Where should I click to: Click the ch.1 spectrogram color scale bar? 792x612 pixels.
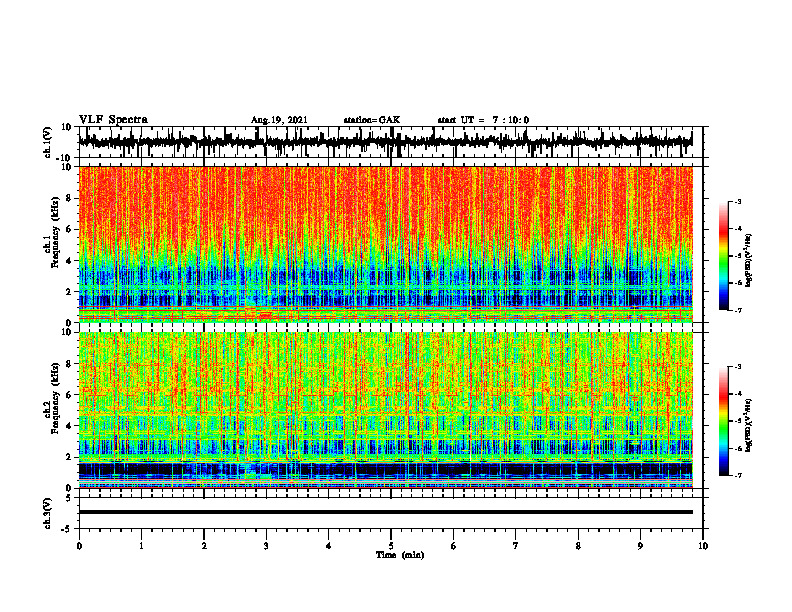[x=723, y=256]
